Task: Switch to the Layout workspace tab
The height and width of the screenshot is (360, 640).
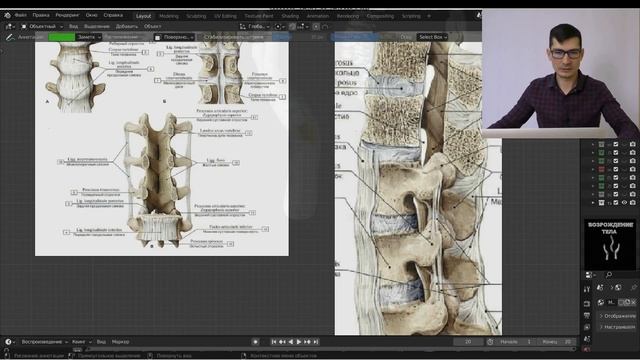Action: pyautogui.click(x=143, y=16)
